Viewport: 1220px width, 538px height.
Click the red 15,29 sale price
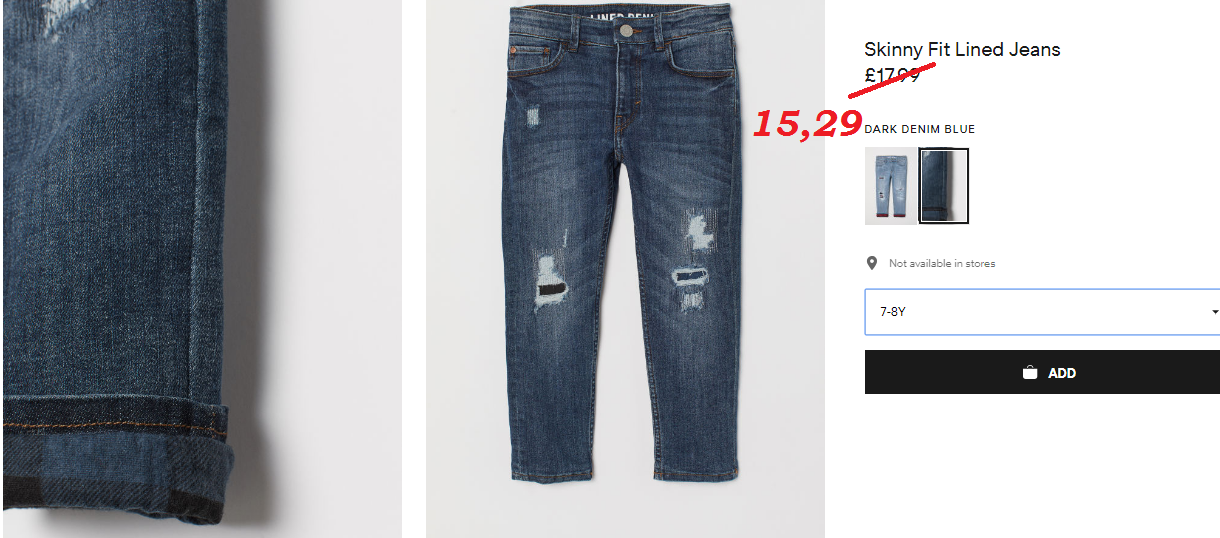coord(807,123)
